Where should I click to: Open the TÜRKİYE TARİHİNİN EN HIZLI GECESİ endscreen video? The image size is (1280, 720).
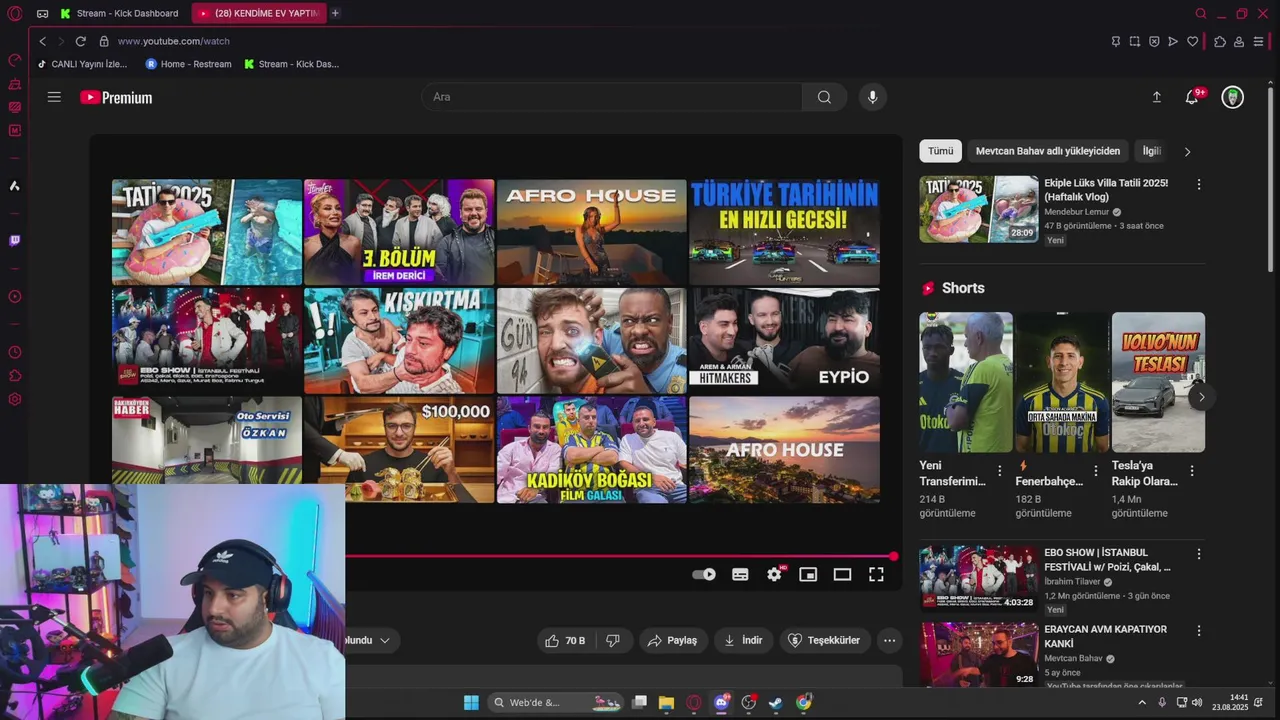click(x=784, y=232)
